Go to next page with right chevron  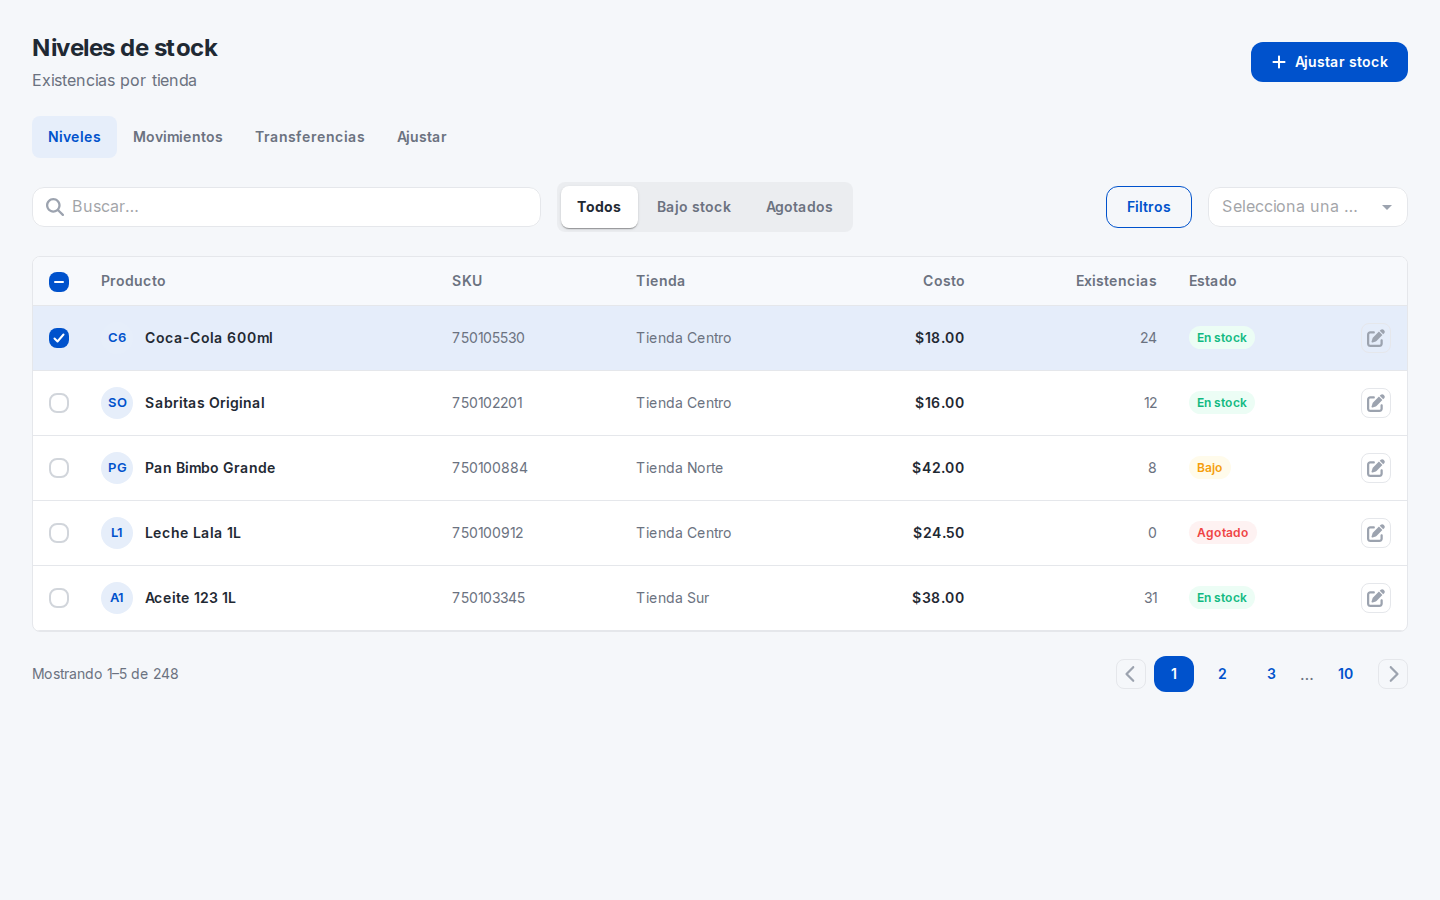[x=1393, y=674]
